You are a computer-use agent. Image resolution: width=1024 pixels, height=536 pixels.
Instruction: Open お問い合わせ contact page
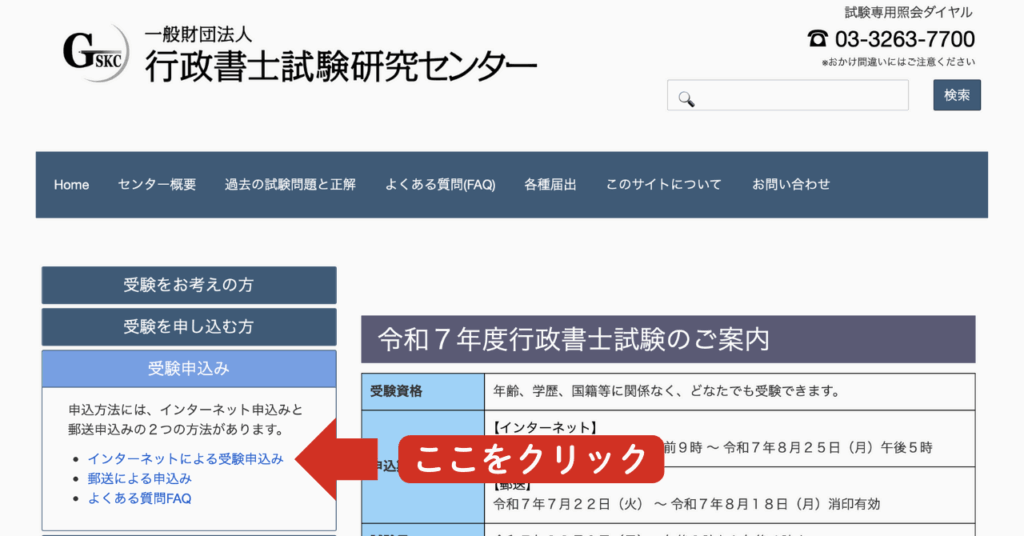(791, 185)
